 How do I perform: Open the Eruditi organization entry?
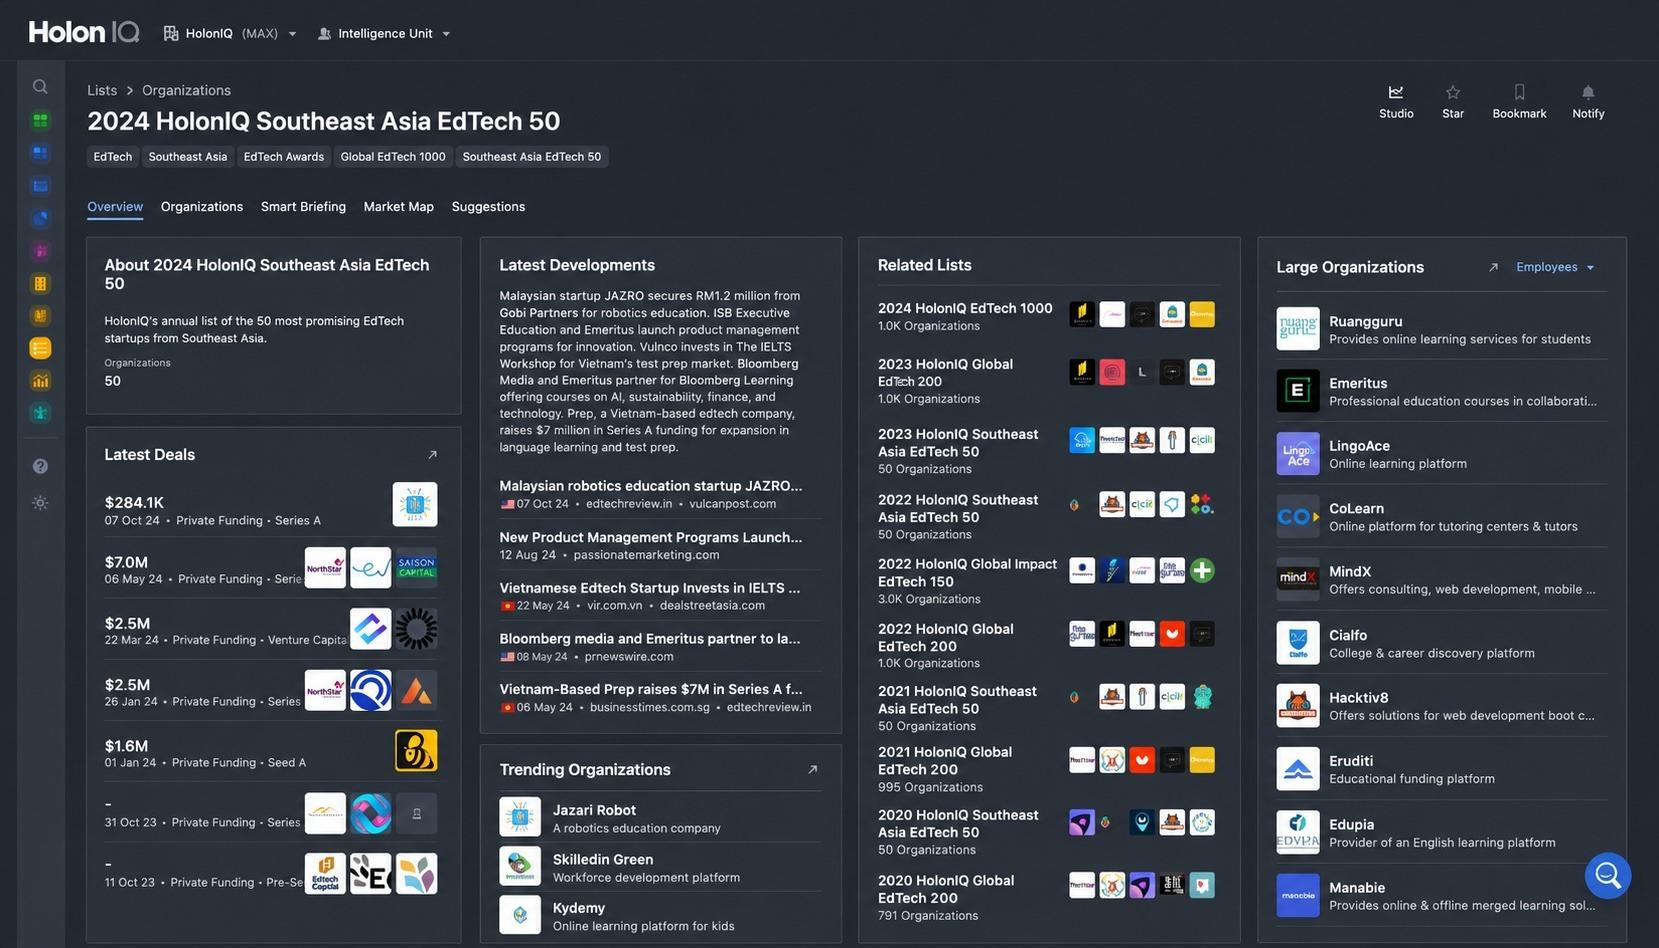coord(1442,769)
